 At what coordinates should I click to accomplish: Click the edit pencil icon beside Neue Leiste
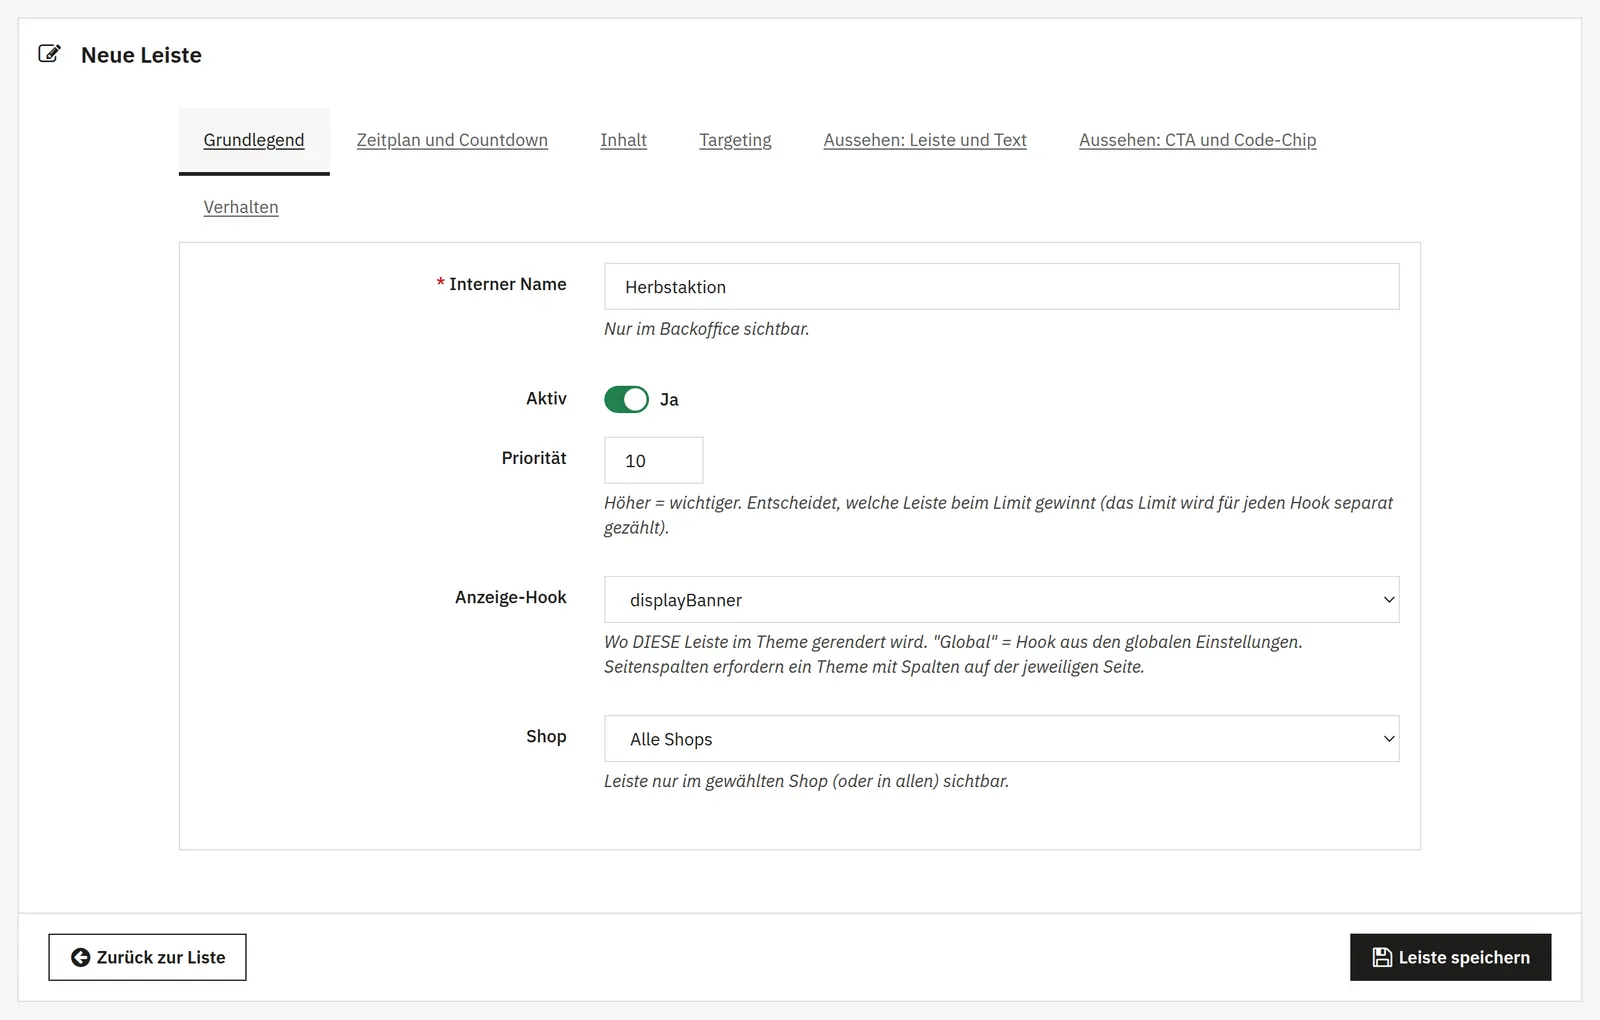click(x=49, y=54)
